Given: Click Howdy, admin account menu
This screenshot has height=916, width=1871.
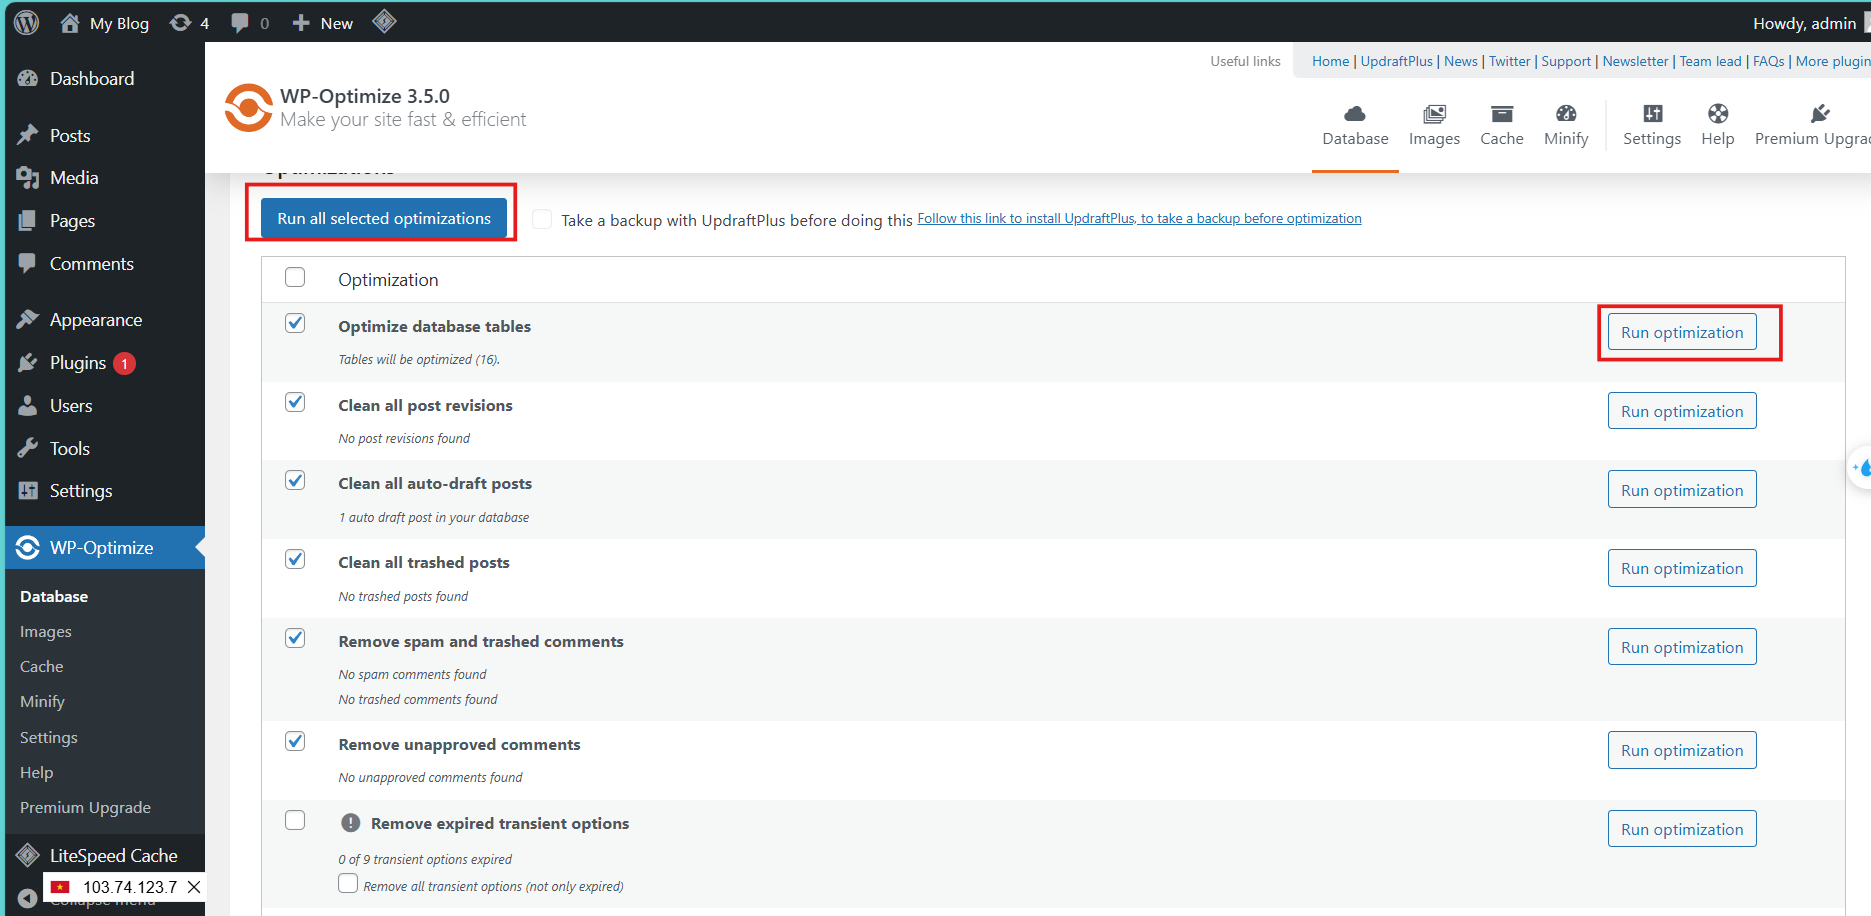Looking at the screenshot, I should pos(1805,23).
